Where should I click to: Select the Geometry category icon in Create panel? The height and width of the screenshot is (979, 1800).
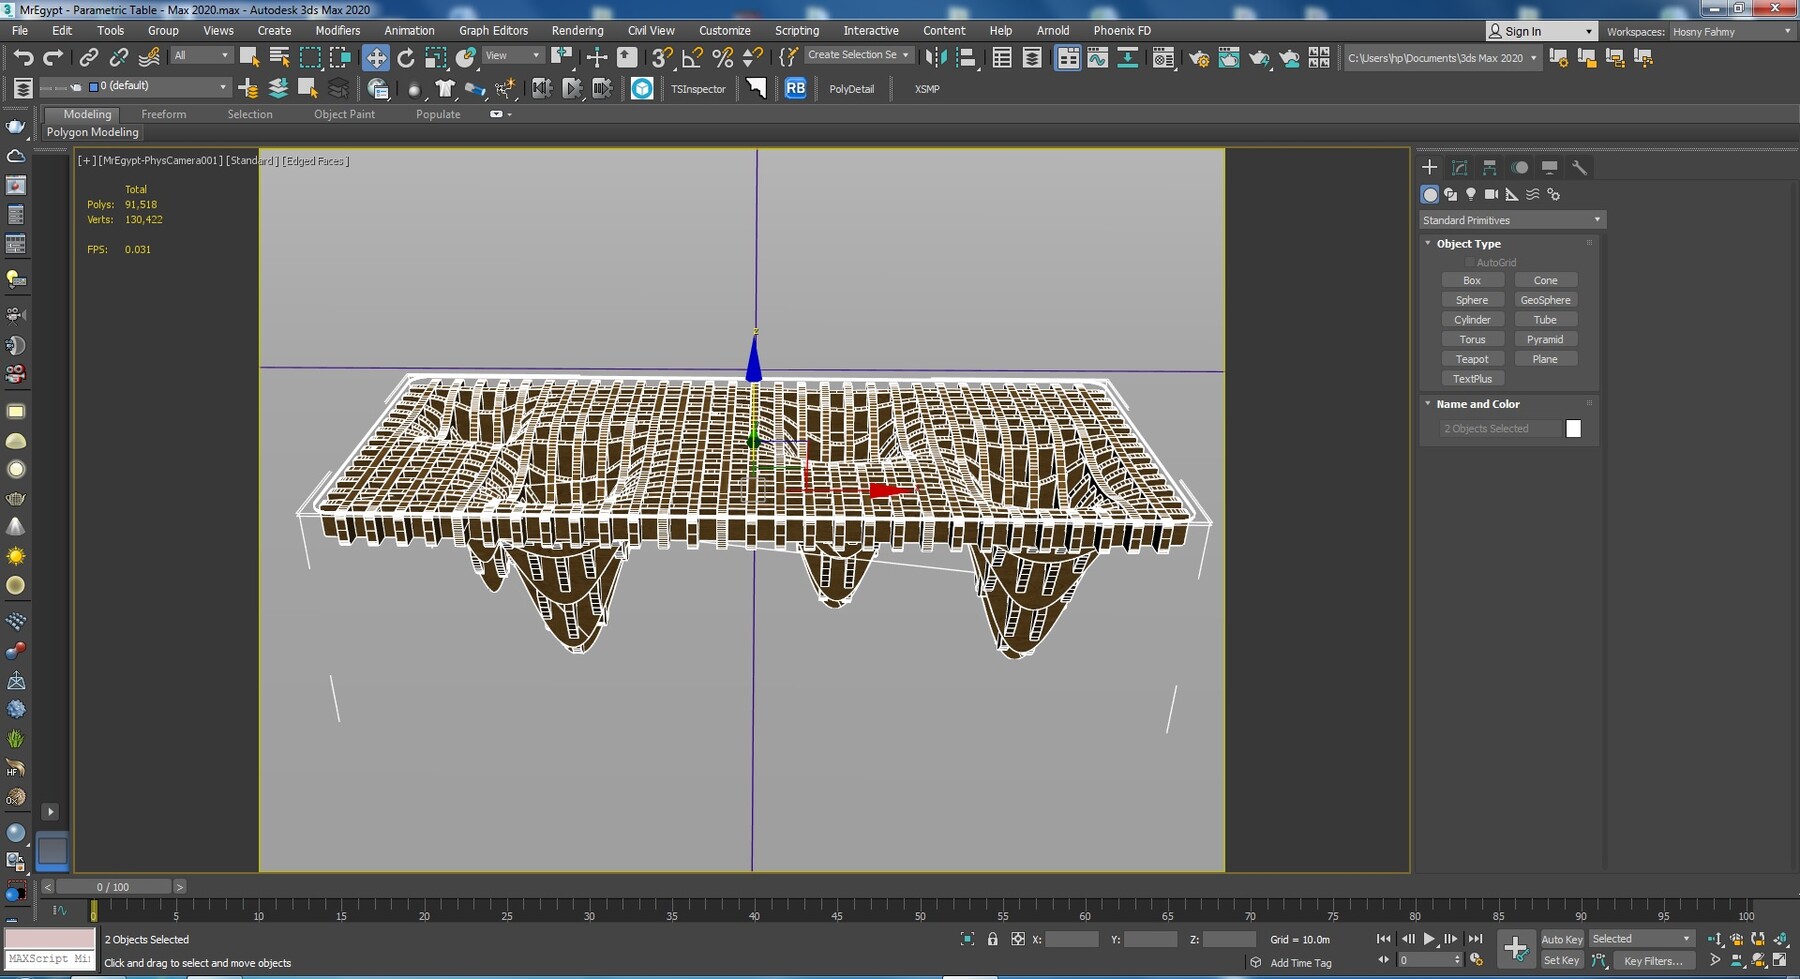[x=1429, y=194]
